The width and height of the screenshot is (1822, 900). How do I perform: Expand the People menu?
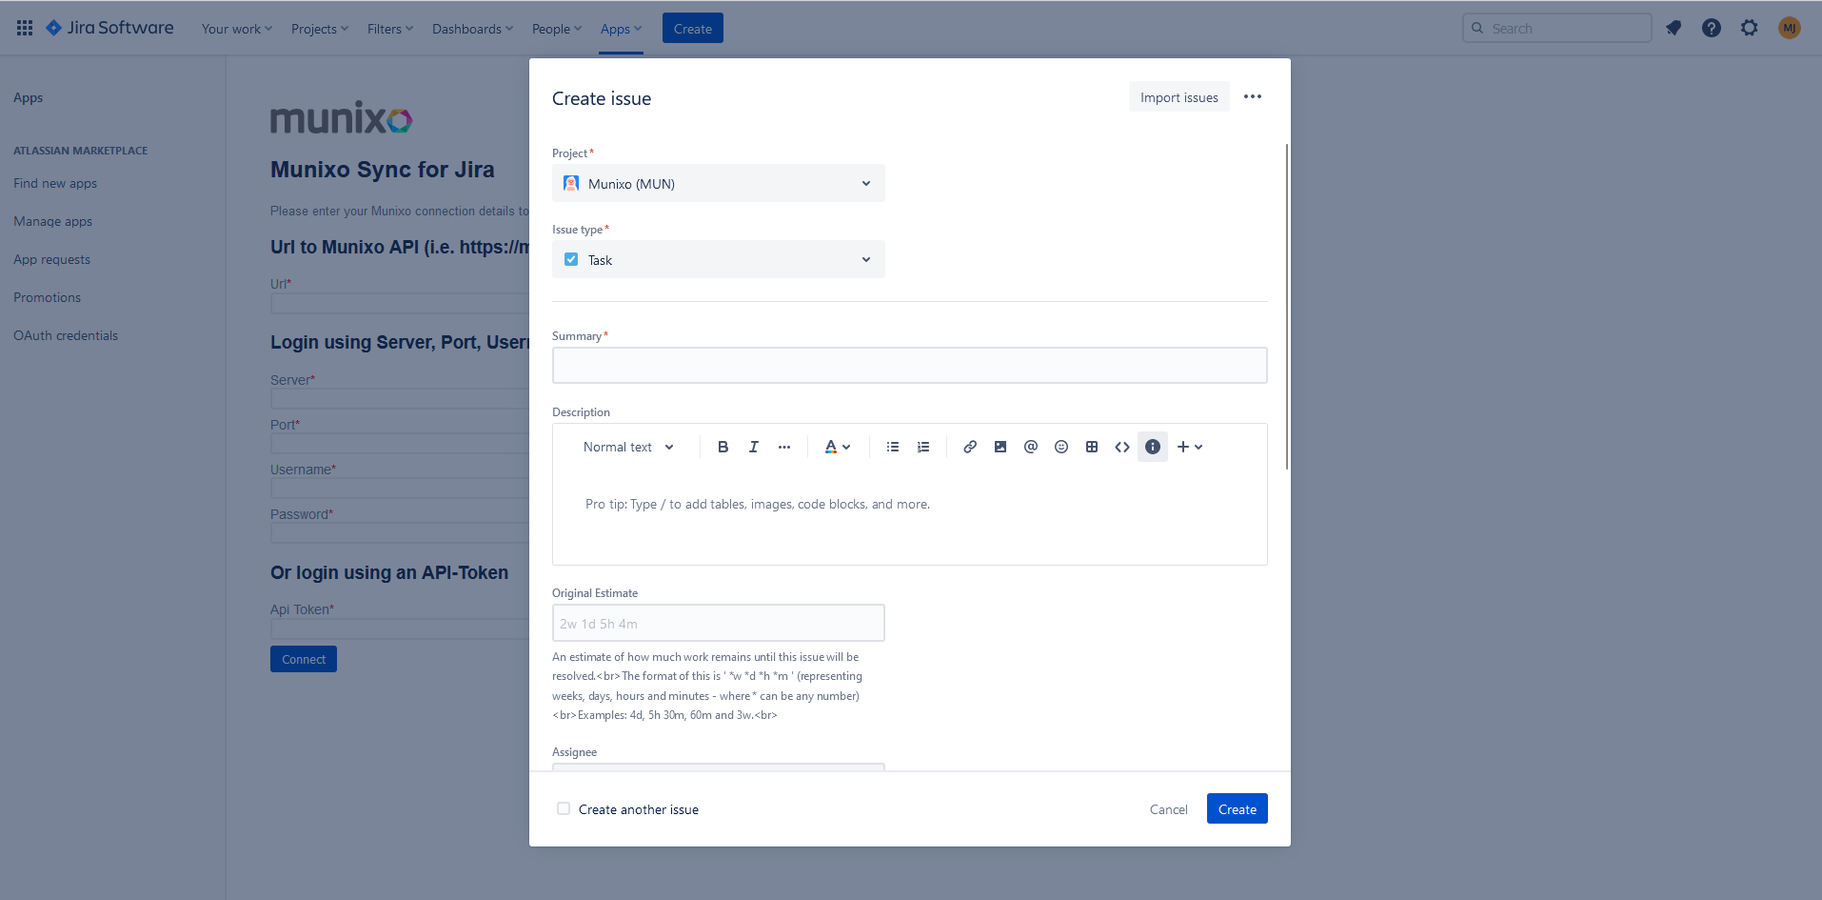(x=557, y=28)
